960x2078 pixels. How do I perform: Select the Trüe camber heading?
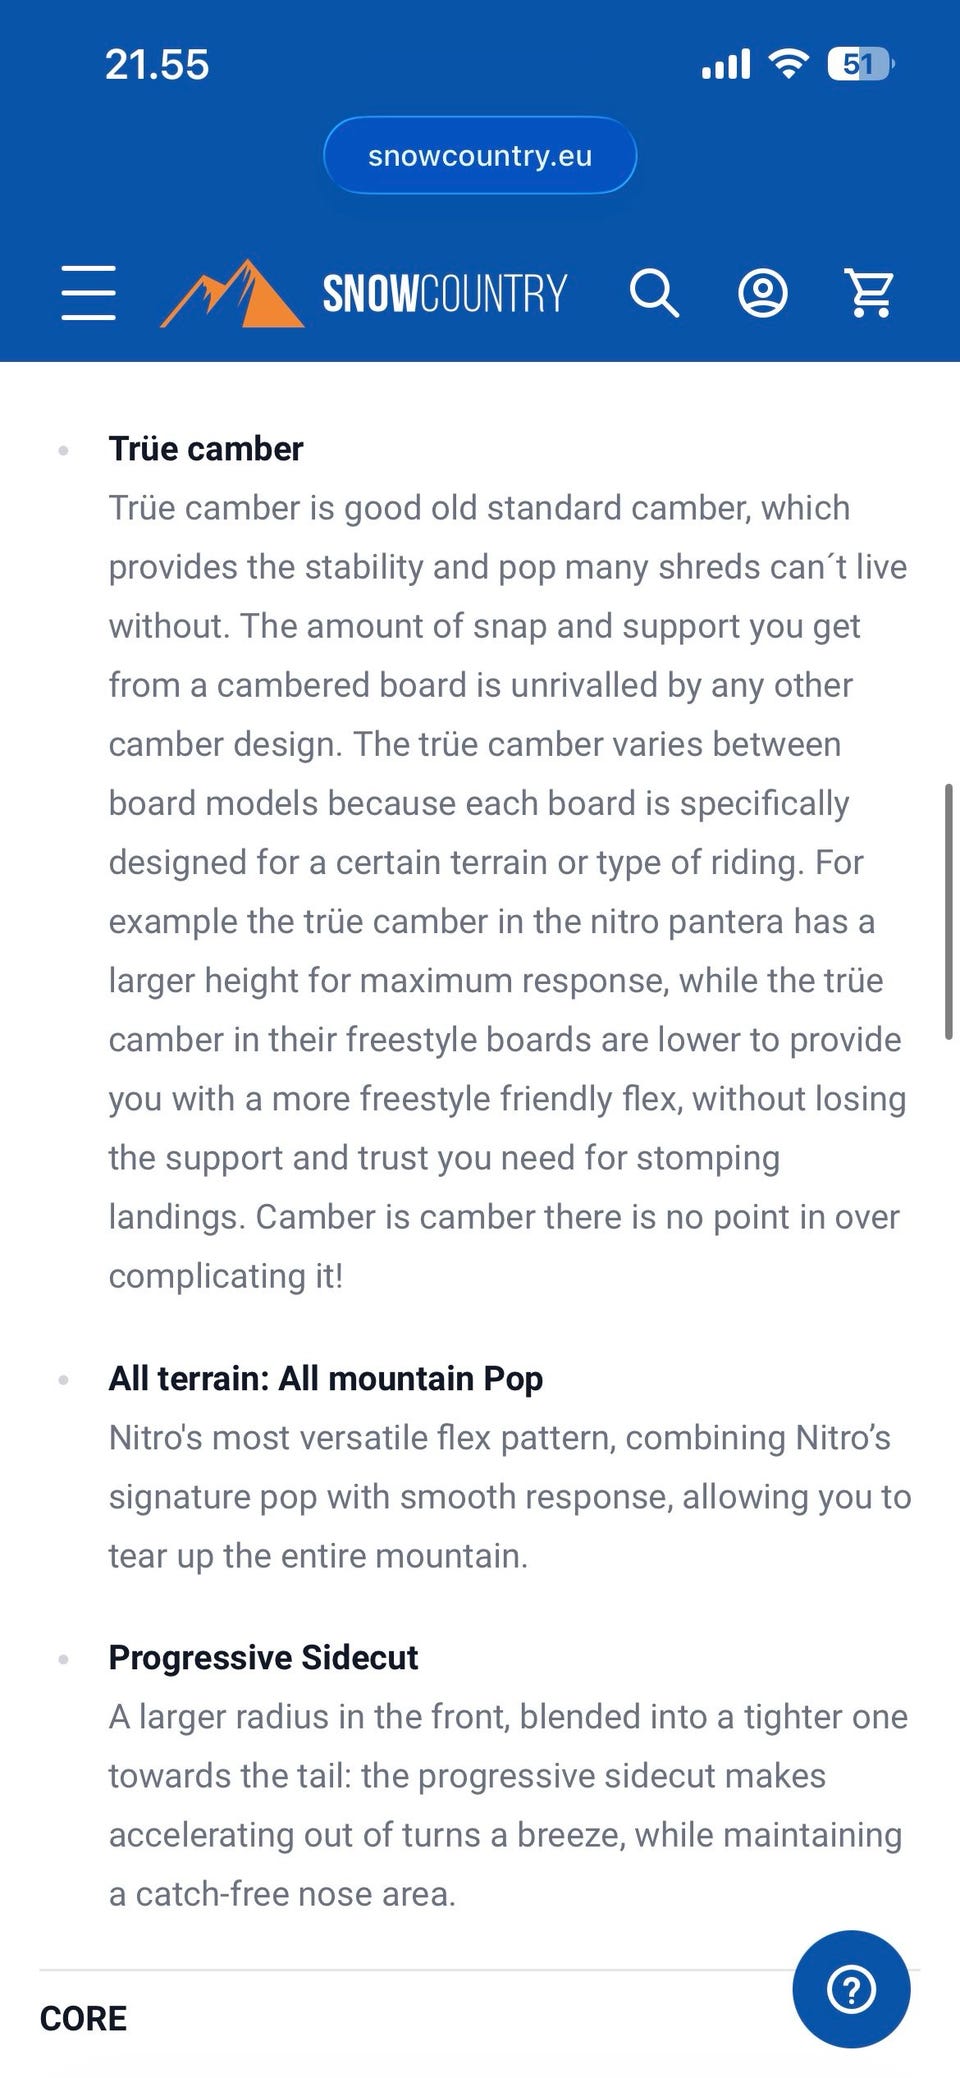click(206, 449)
